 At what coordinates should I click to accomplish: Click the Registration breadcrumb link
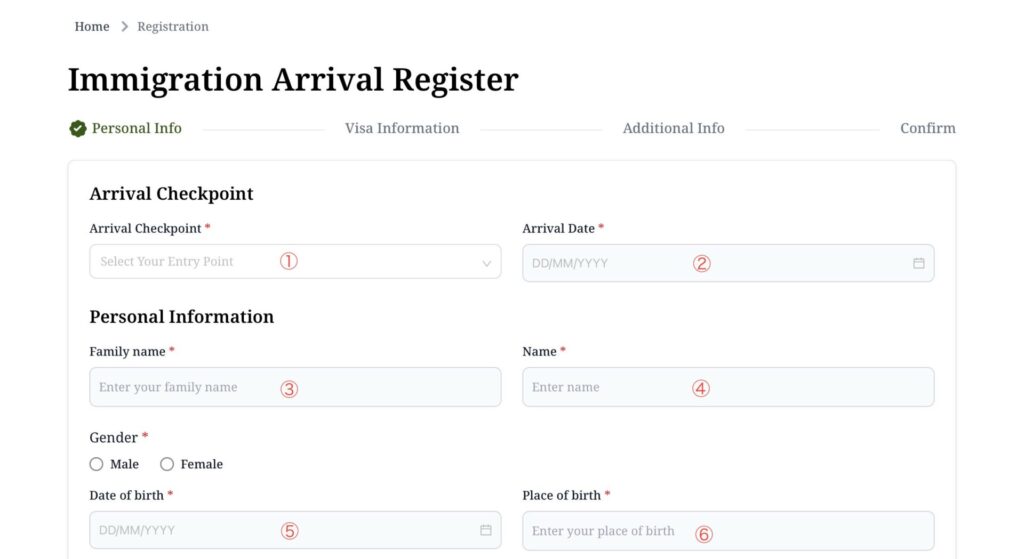(173, 27)
